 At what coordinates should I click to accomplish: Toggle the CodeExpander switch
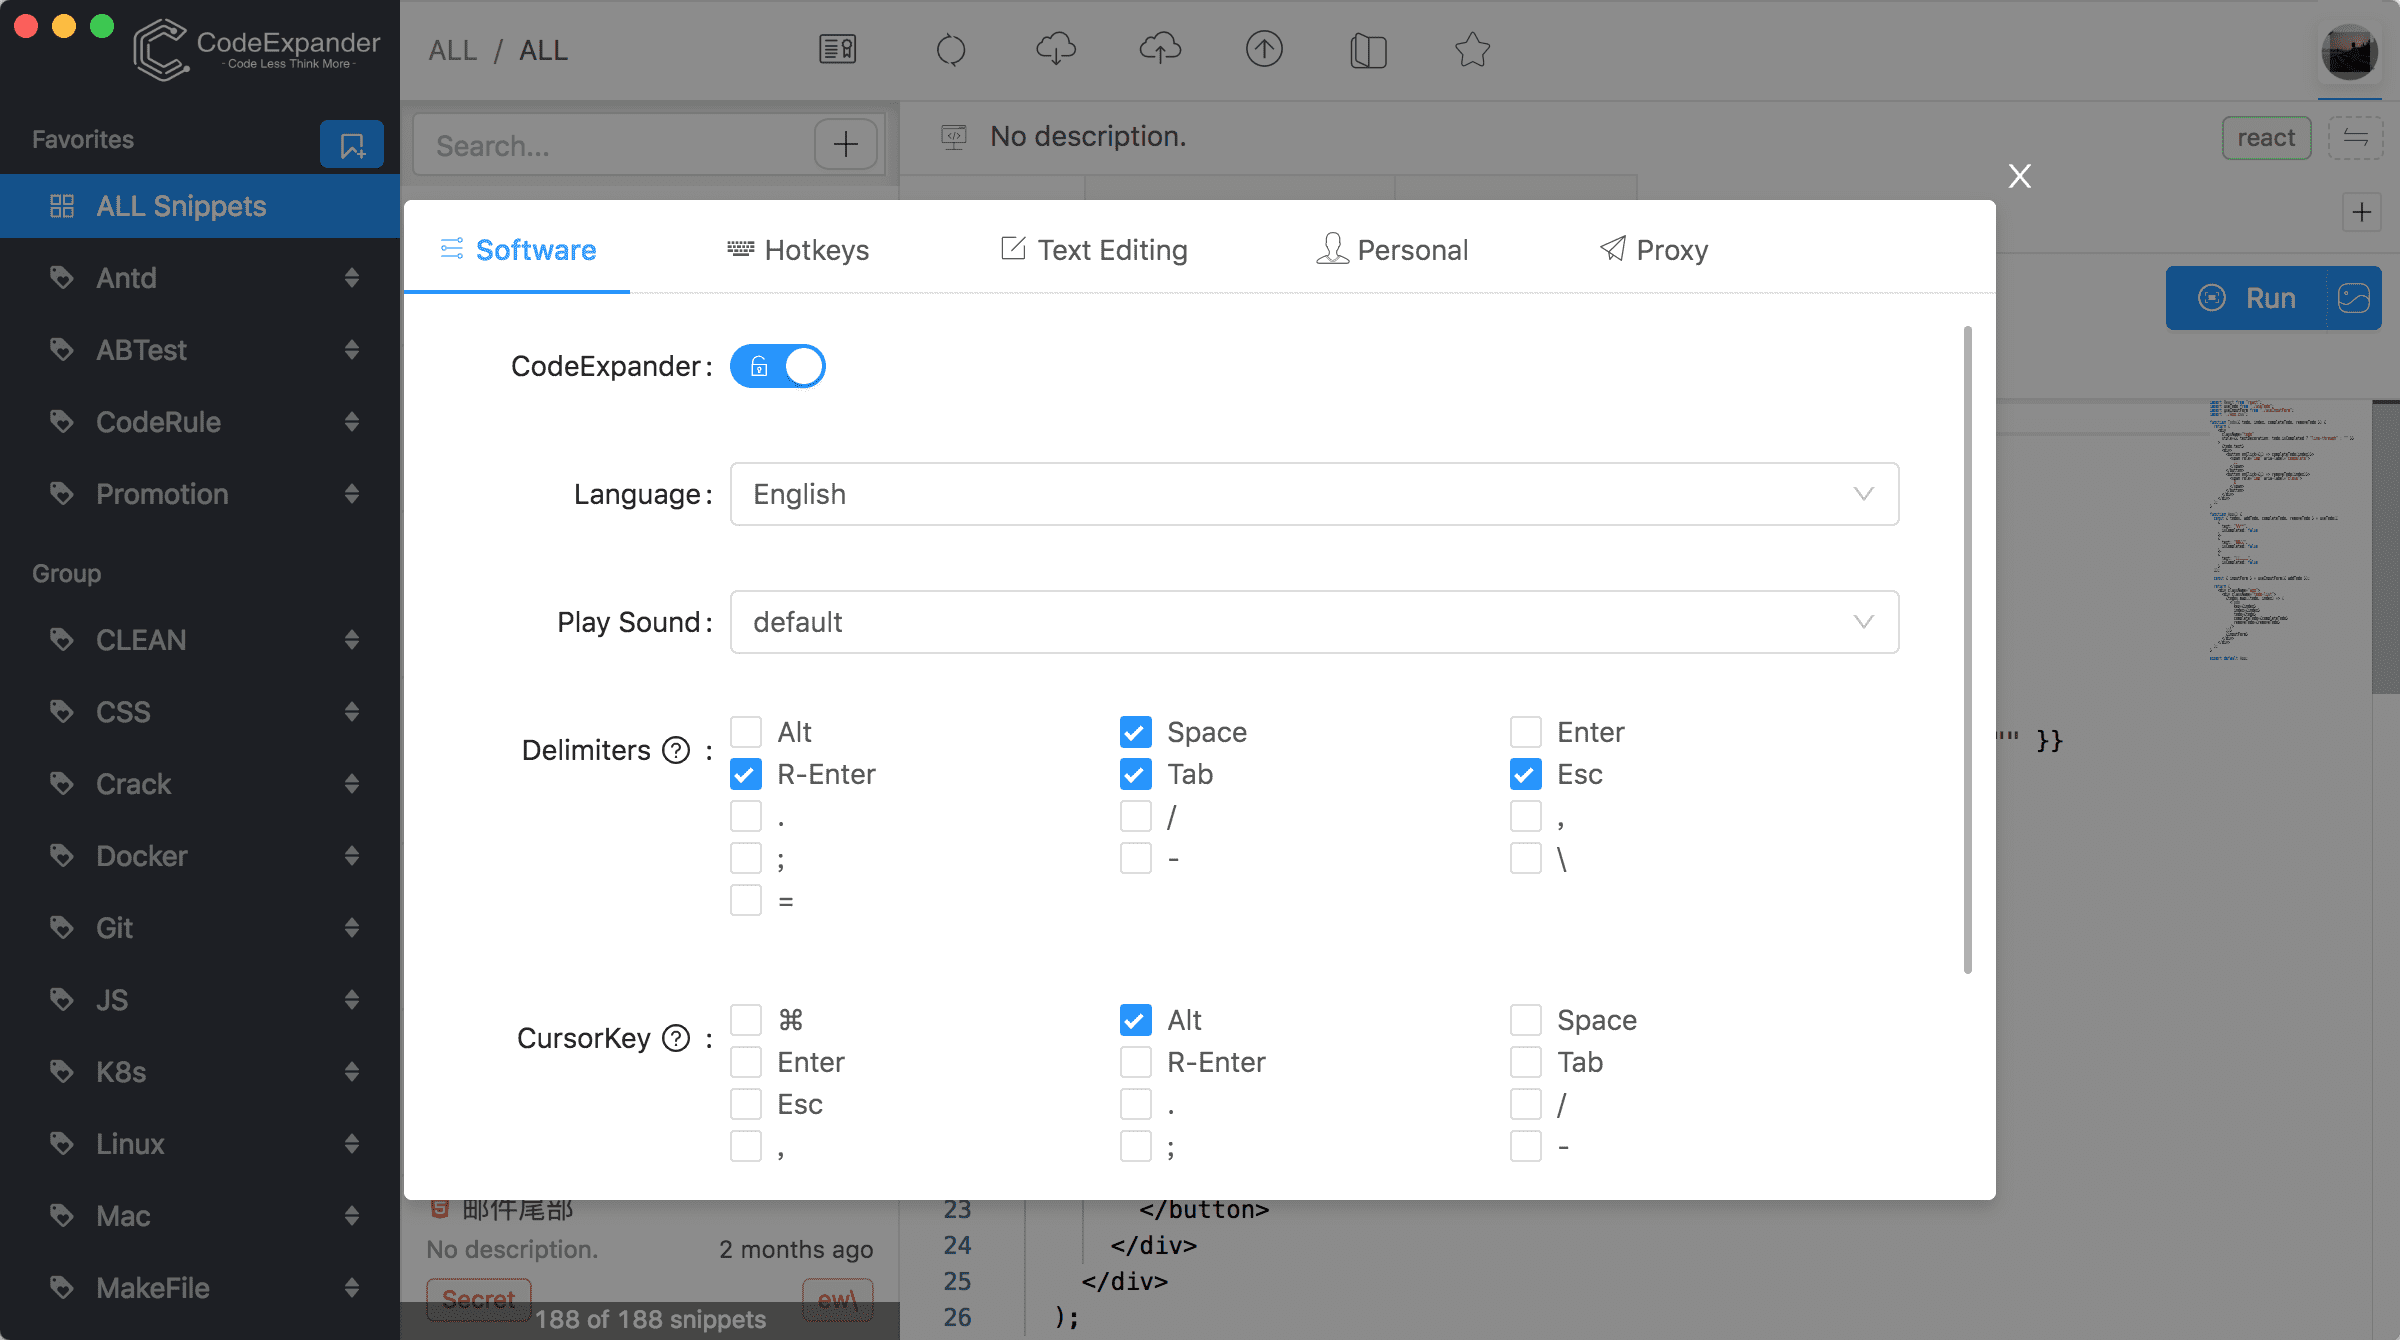click(778, 366)
